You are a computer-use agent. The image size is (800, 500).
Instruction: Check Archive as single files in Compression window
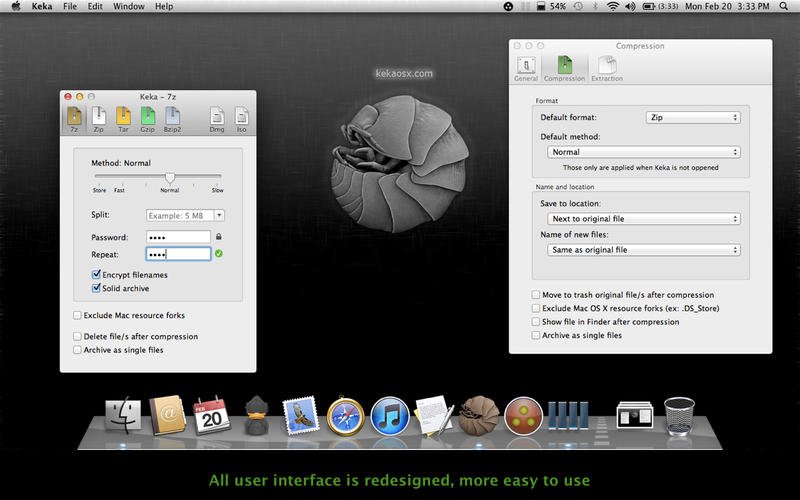click(536, 335)
